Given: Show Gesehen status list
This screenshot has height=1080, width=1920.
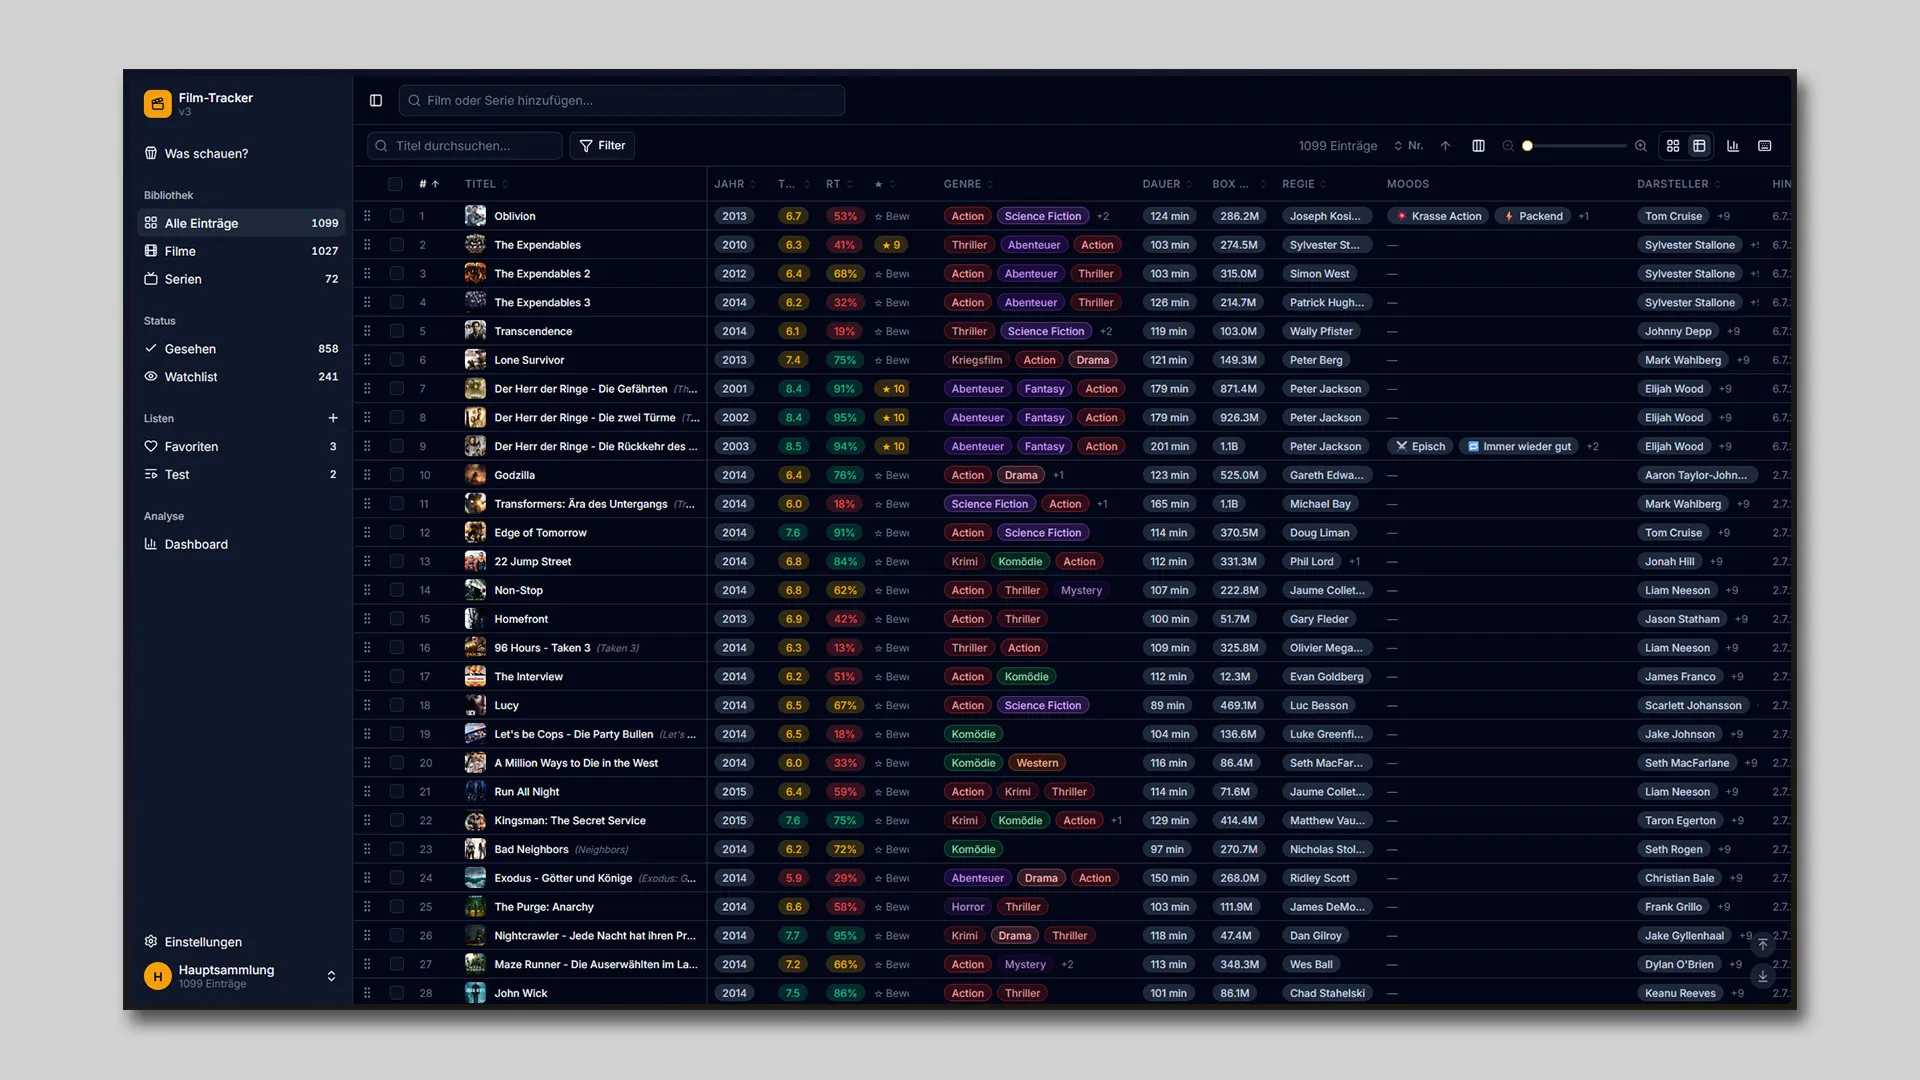Looking at the screenshot, I should coord(241,349).
